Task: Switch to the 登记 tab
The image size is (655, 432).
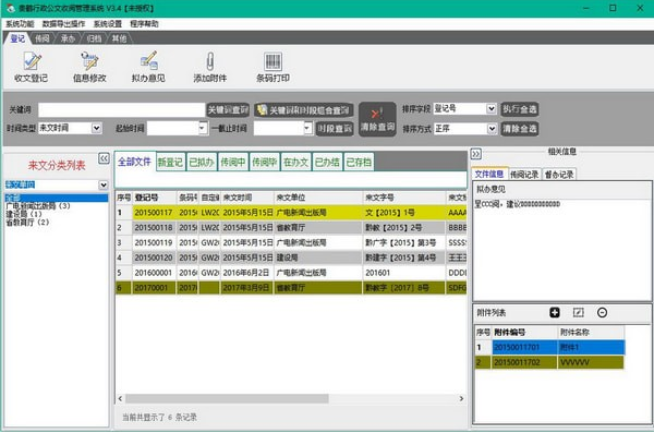Action: click(x=18, y=39)
